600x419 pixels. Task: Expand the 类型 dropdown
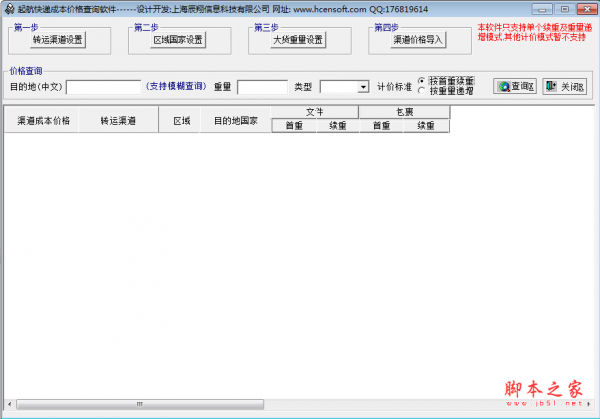click(363, 87)
